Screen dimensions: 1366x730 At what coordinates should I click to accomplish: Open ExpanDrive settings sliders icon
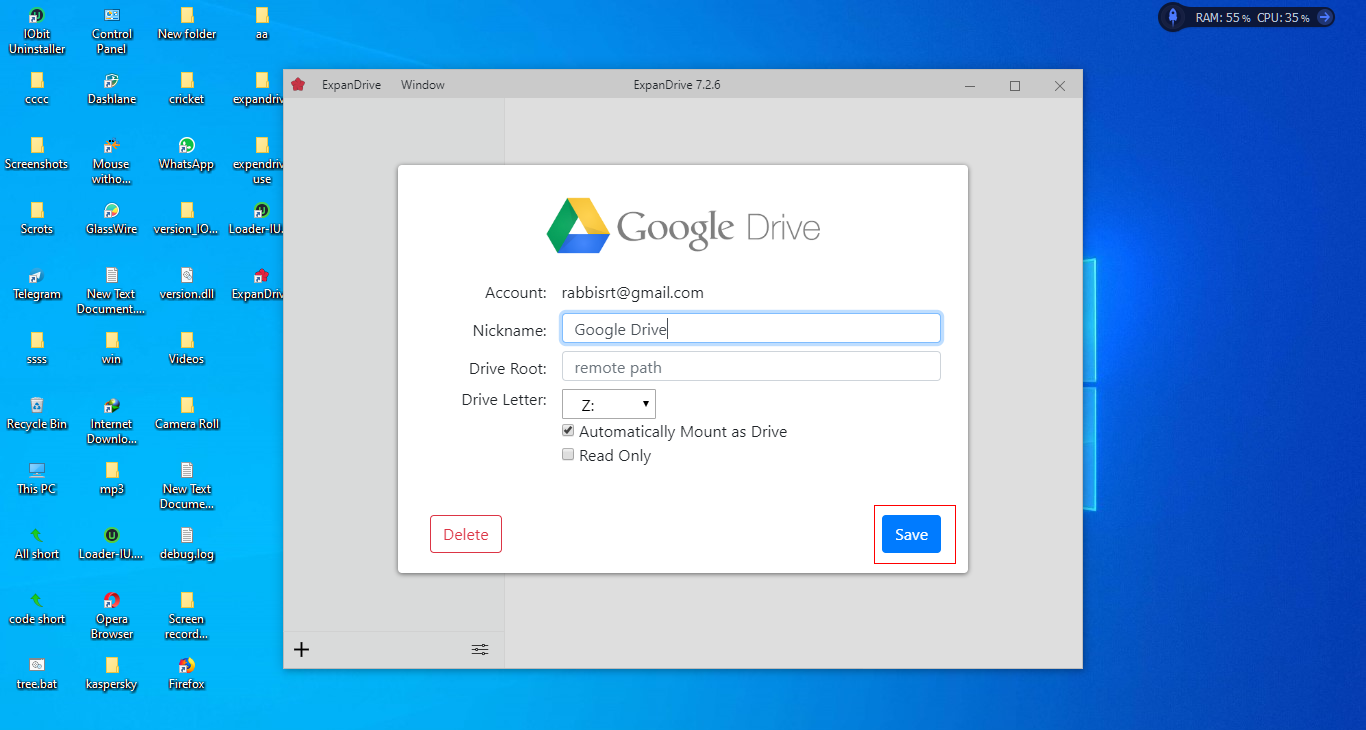click(480, 650)
